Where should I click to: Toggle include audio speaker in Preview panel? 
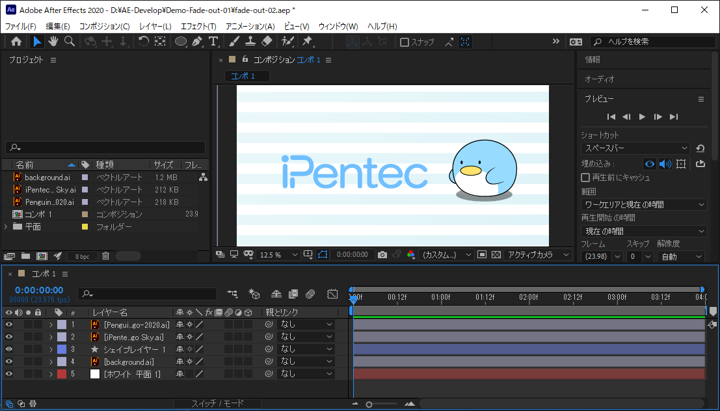(x=665, y=163)
